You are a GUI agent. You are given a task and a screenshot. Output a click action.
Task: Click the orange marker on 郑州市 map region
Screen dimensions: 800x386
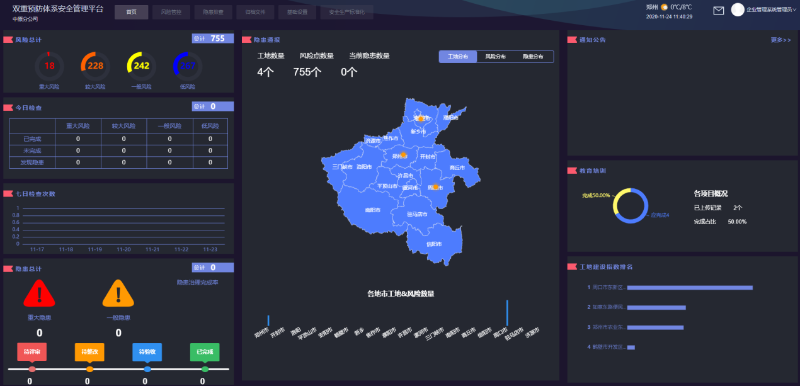[403, 155]
